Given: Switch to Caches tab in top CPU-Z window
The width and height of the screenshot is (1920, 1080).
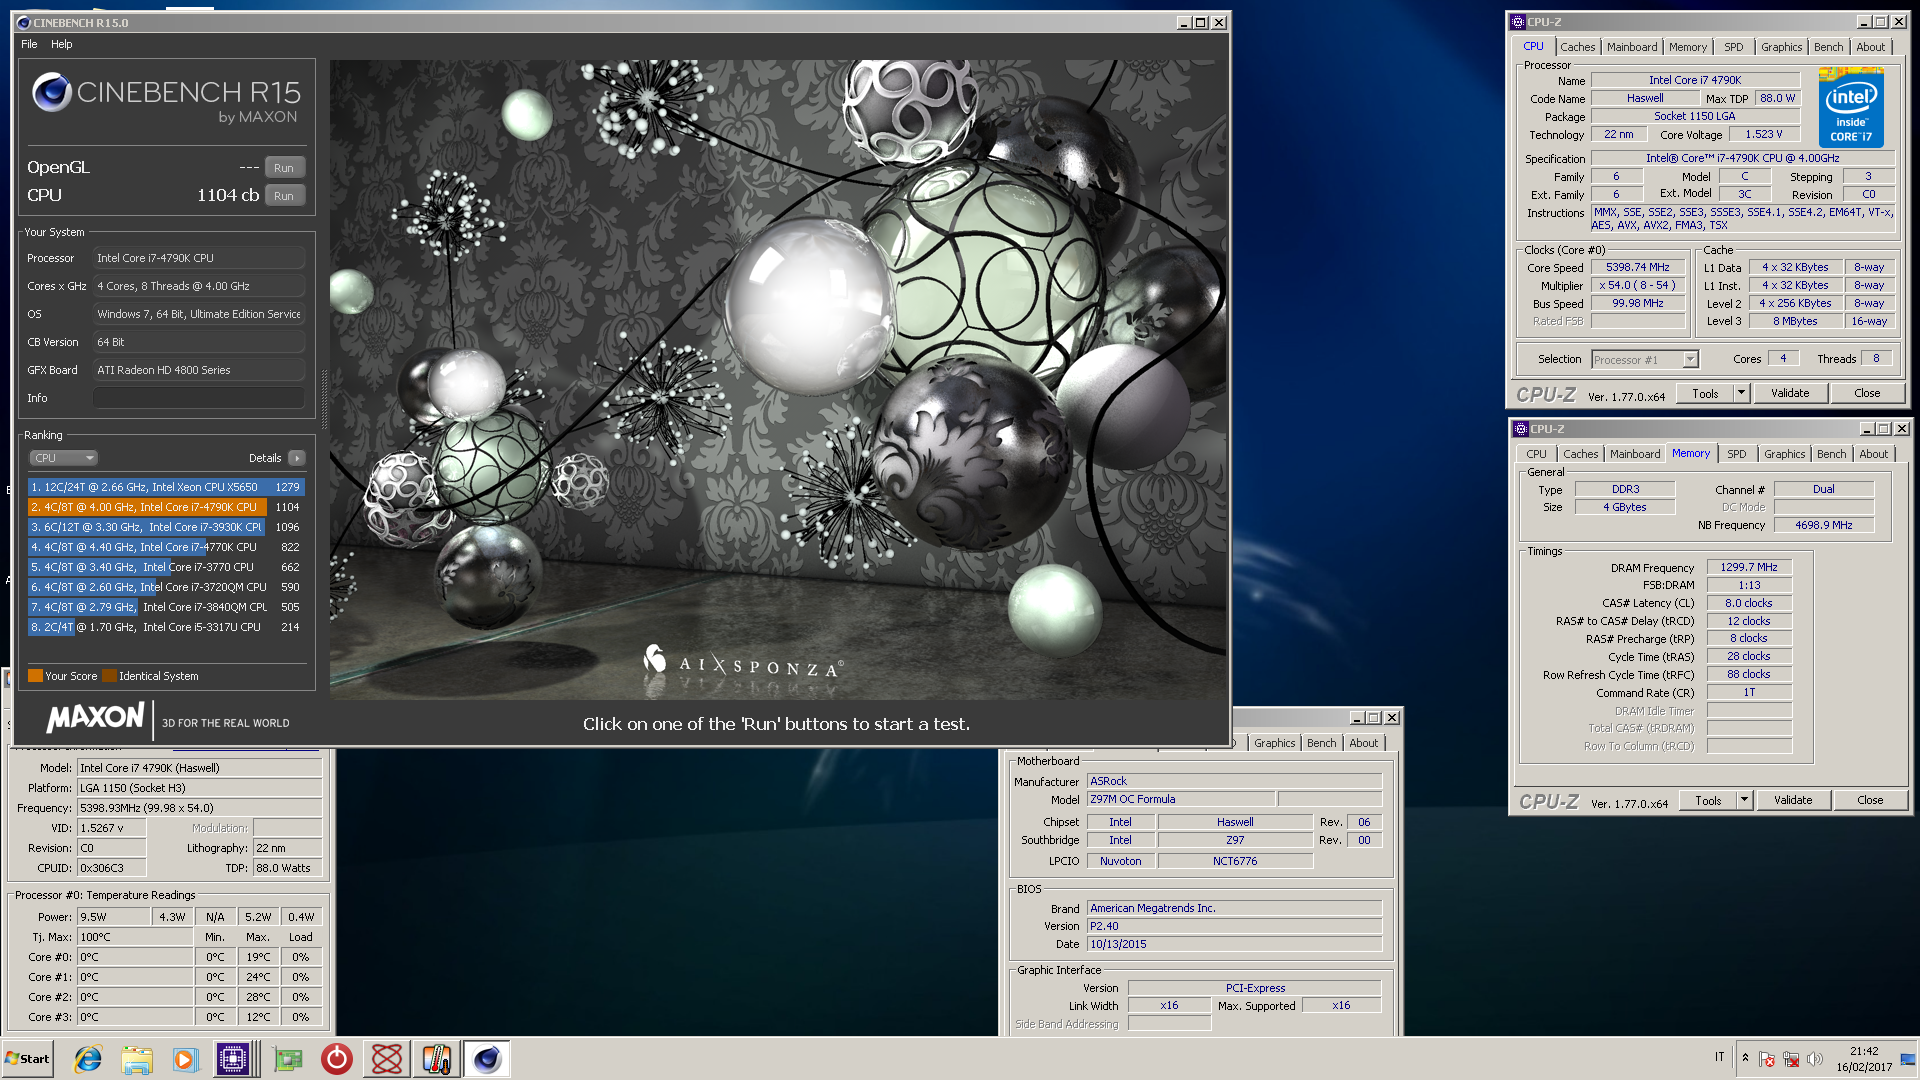Looking at the screenshot, I should pos(1577,47).
